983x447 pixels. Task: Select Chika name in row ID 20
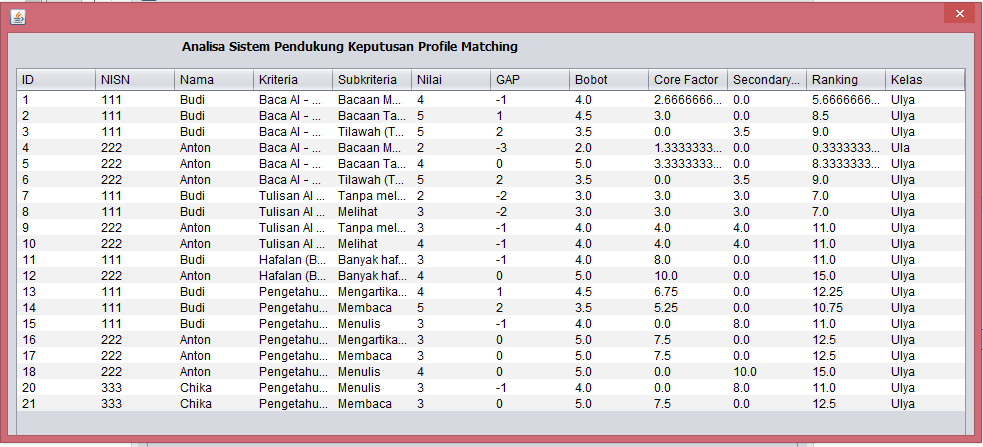pyautogui.click(x=214, y=387)
